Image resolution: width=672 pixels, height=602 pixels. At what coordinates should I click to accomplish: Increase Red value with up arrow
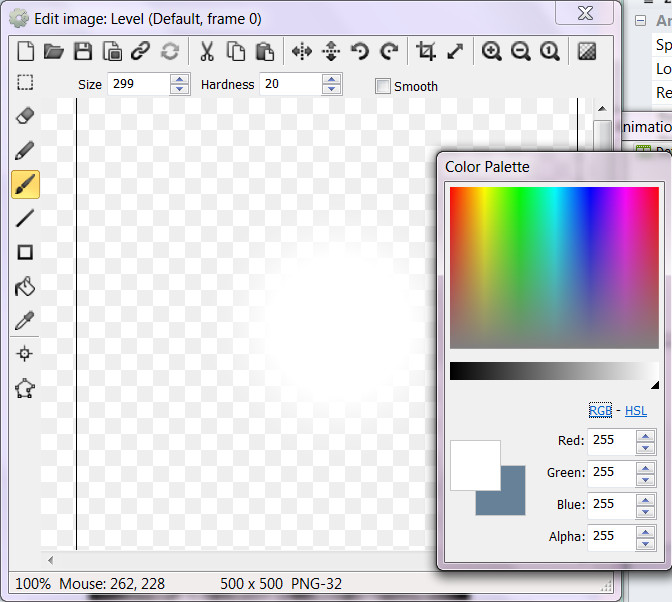click(x=645, y=435)
